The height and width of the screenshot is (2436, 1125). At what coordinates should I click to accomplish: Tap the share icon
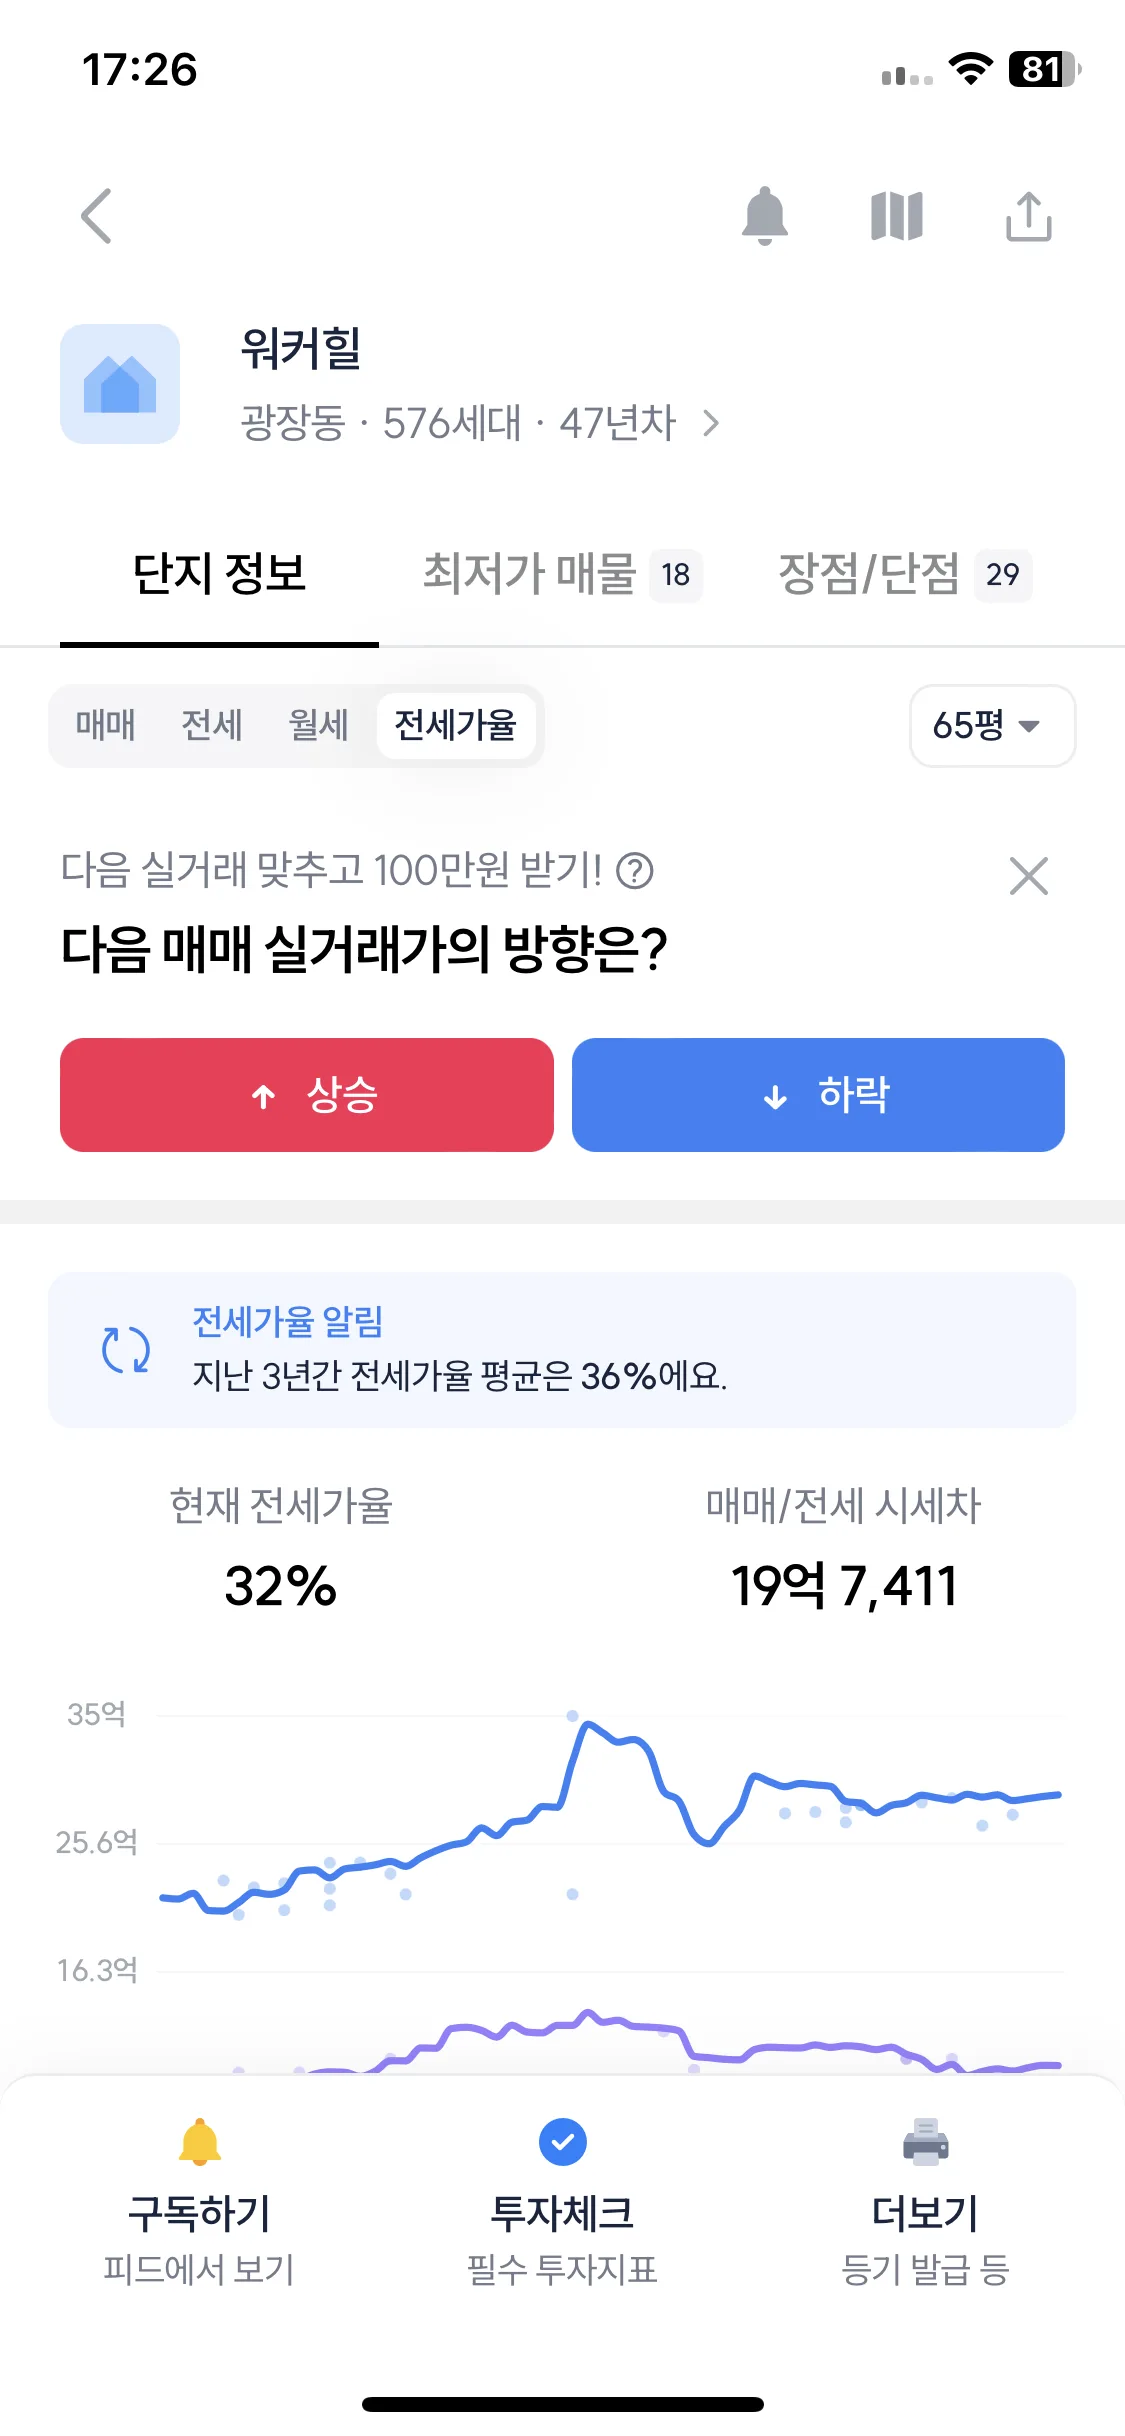(1029, 216)
